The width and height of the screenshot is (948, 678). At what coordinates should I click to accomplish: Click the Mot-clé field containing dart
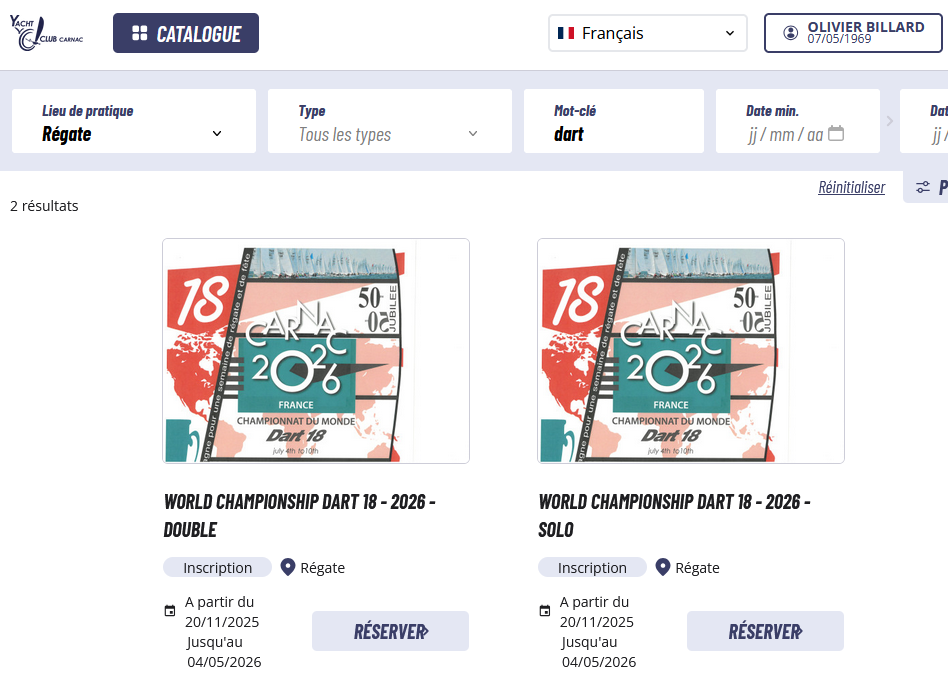click(613, 134)
